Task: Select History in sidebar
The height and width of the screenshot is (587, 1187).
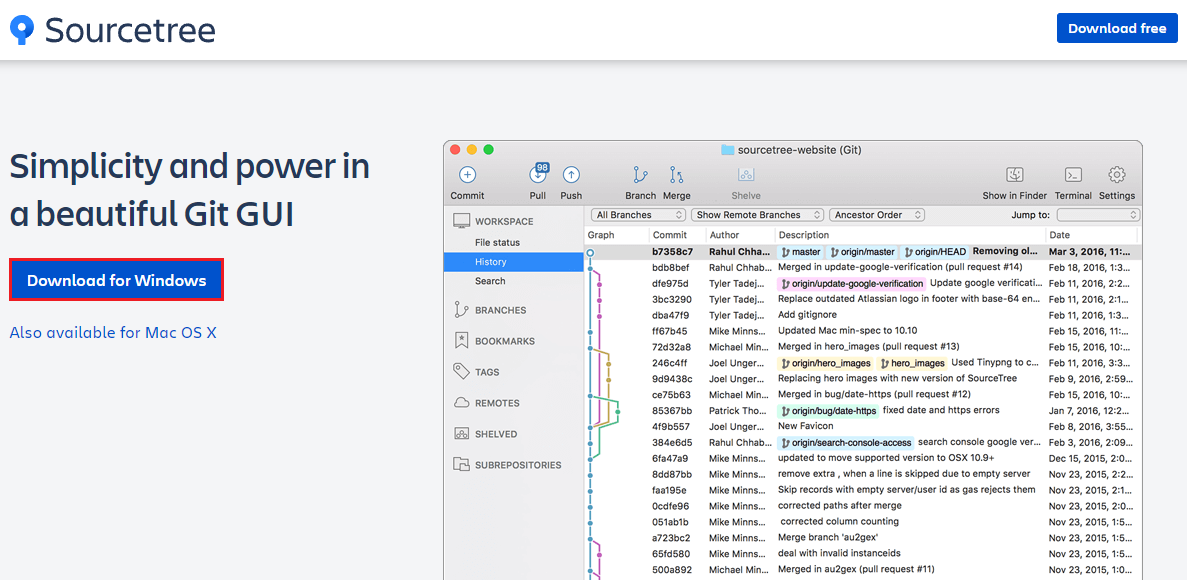Action: tap(513, 262)
